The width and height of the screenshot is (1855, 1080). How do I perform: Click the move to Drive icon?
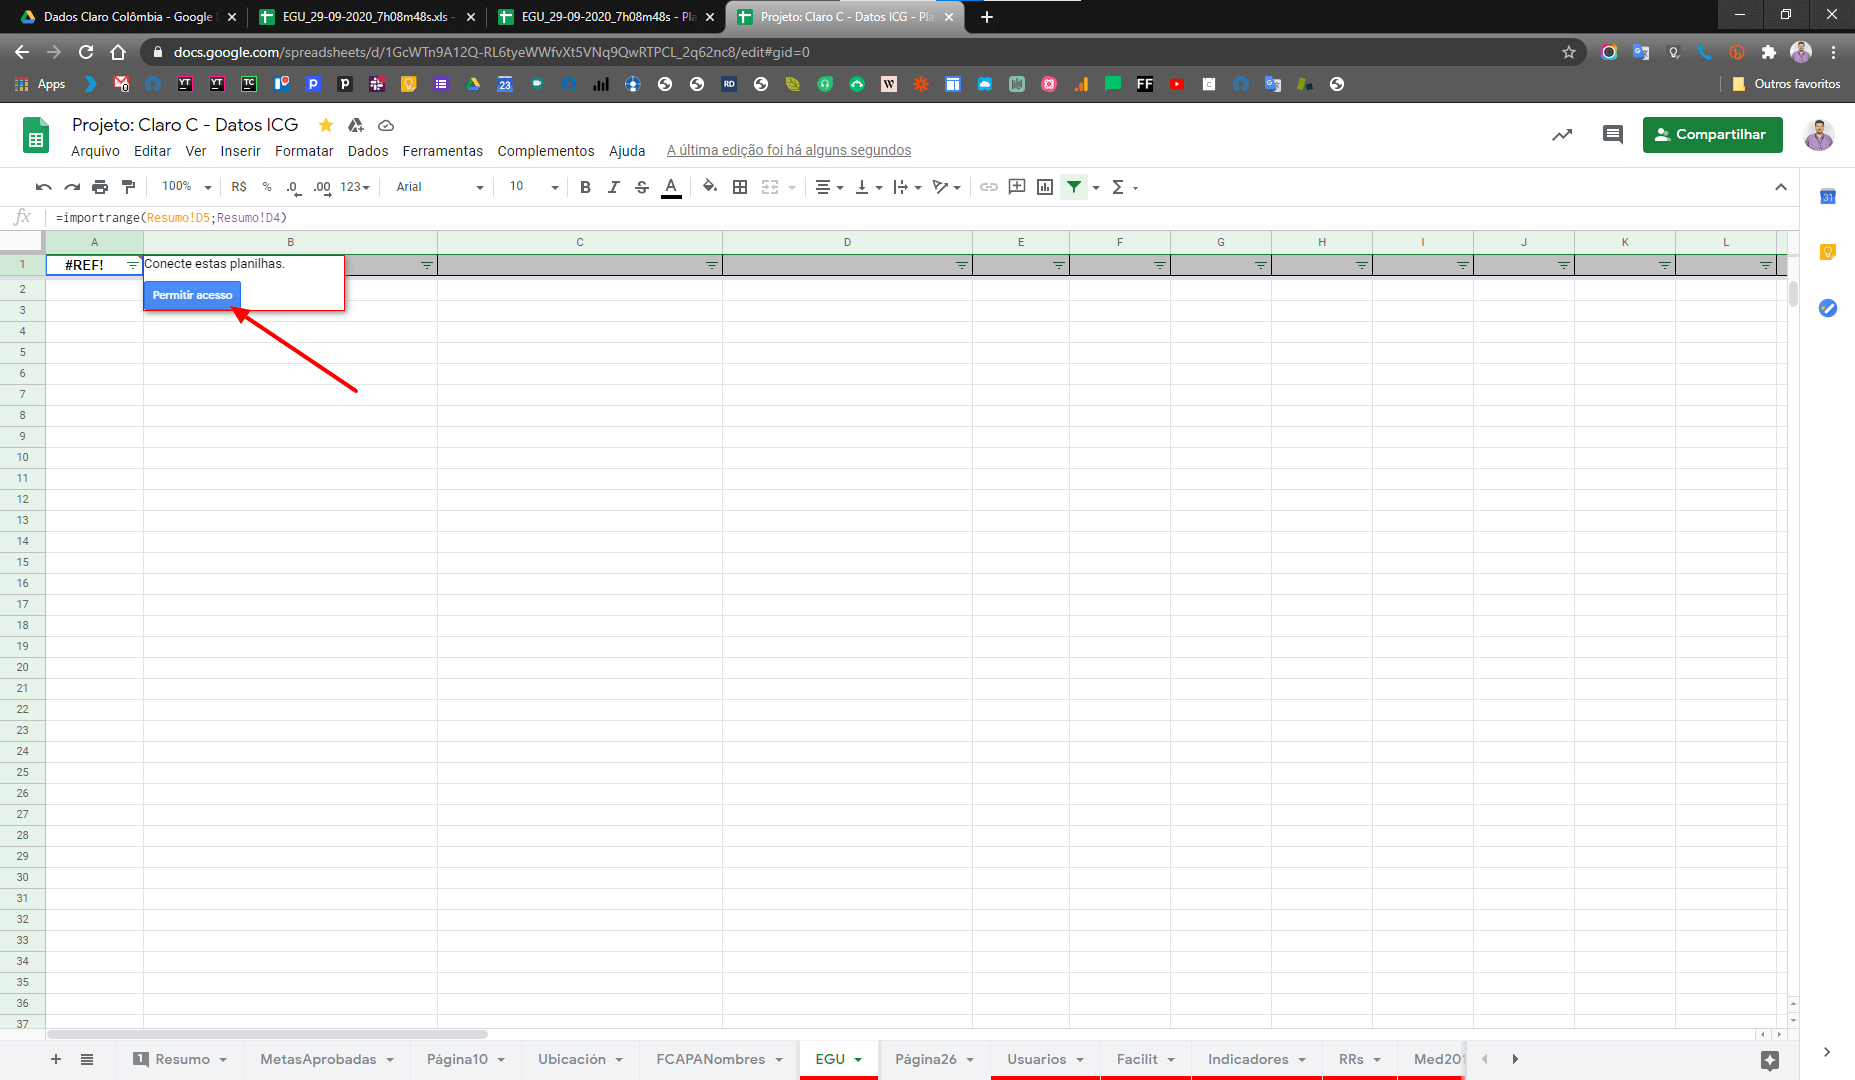pyautogui.click(x=356, y=125)
